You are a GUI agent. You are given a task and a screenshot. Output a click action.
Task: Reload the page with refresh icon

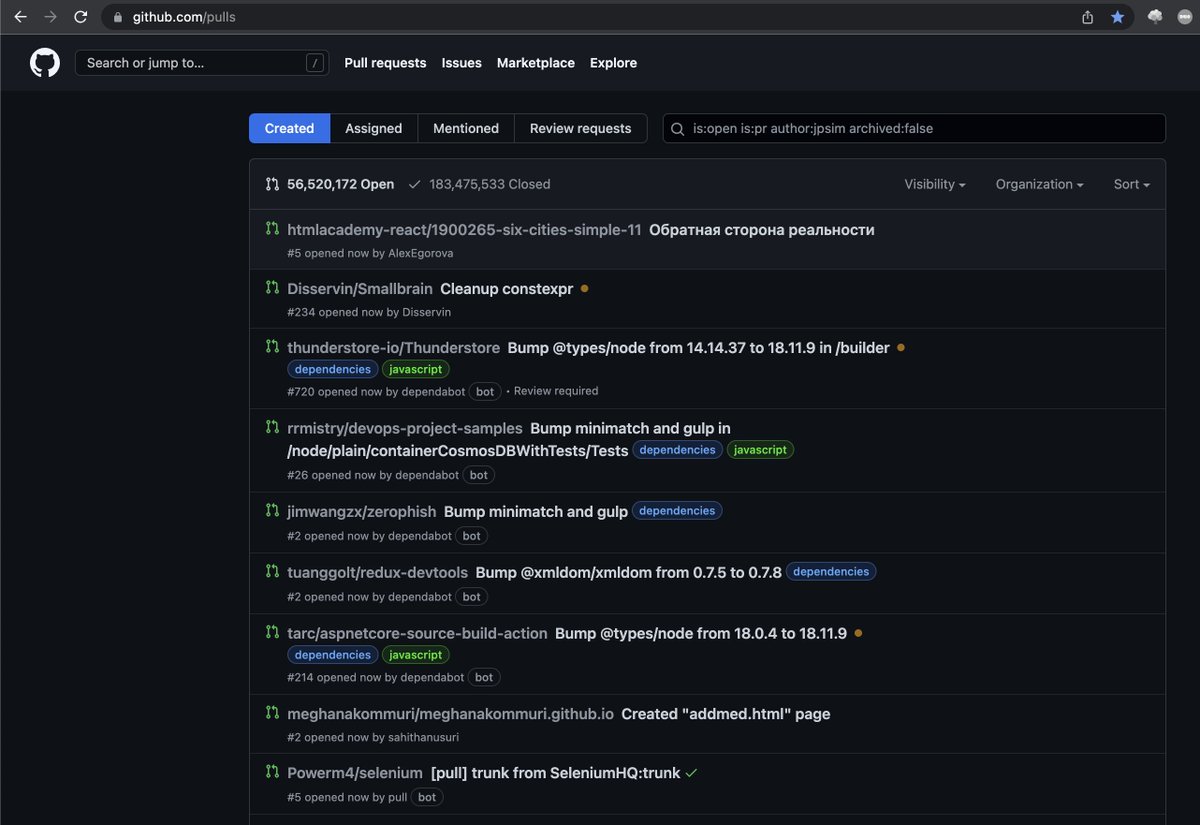point(80,17)
